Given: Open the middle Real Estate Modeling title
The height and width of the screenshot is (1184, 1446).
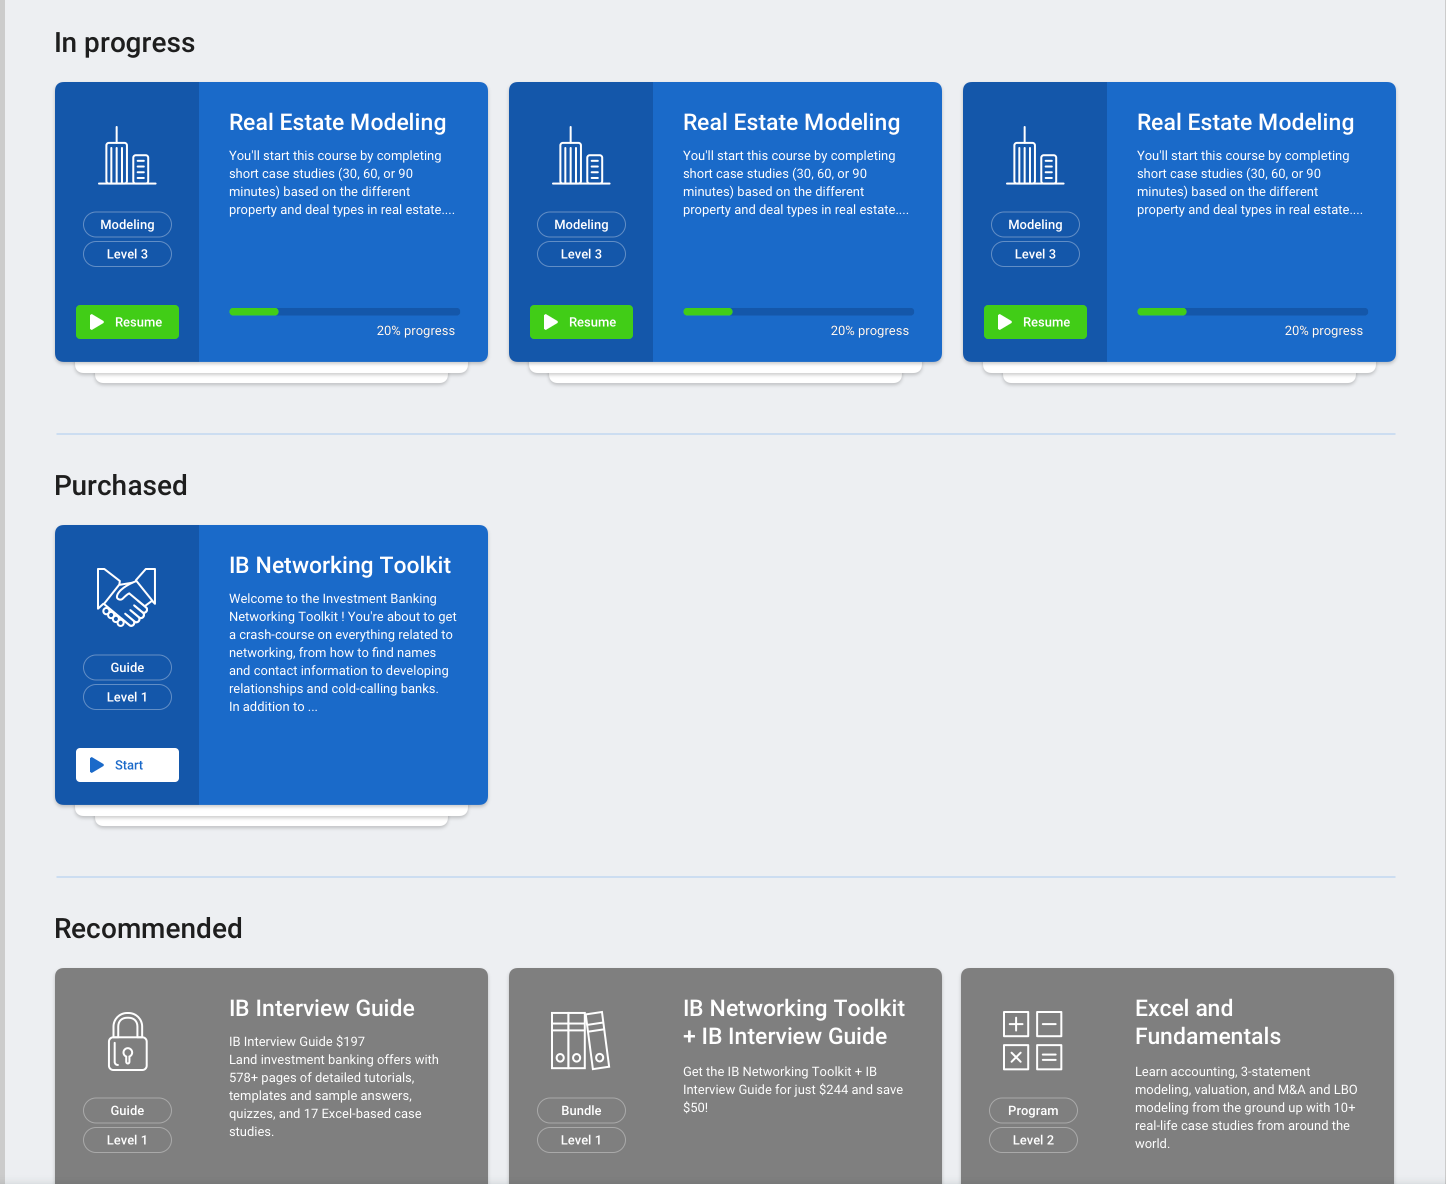Looking at the screenshot, I should (x=791, y=122).
